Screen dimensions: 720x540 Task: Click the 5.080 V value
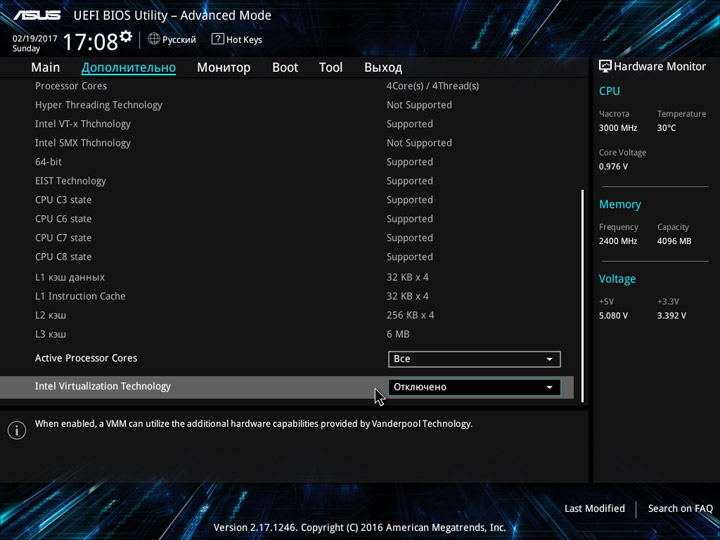[x=613, y=315]
